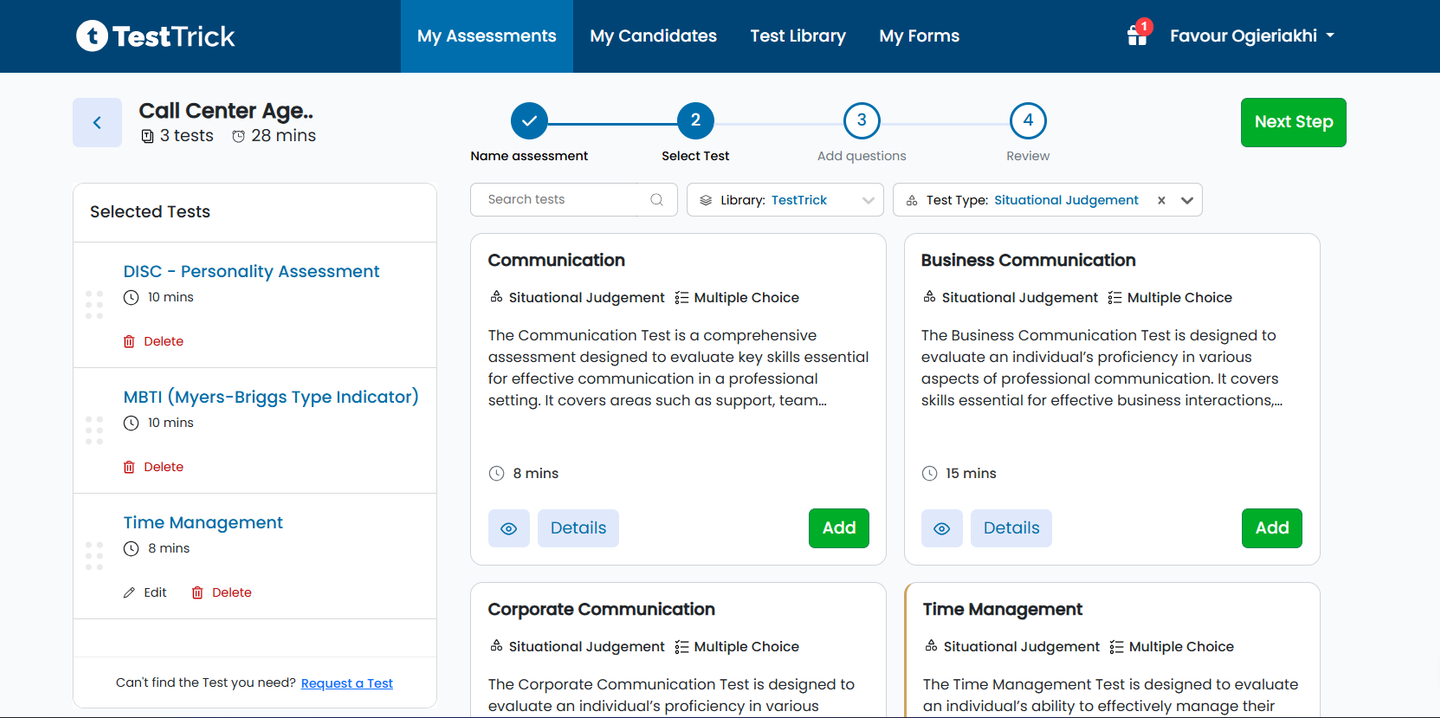Delete the MBTI test from selected tests
Screen dimensions: 1440x718
click(153, 467)
